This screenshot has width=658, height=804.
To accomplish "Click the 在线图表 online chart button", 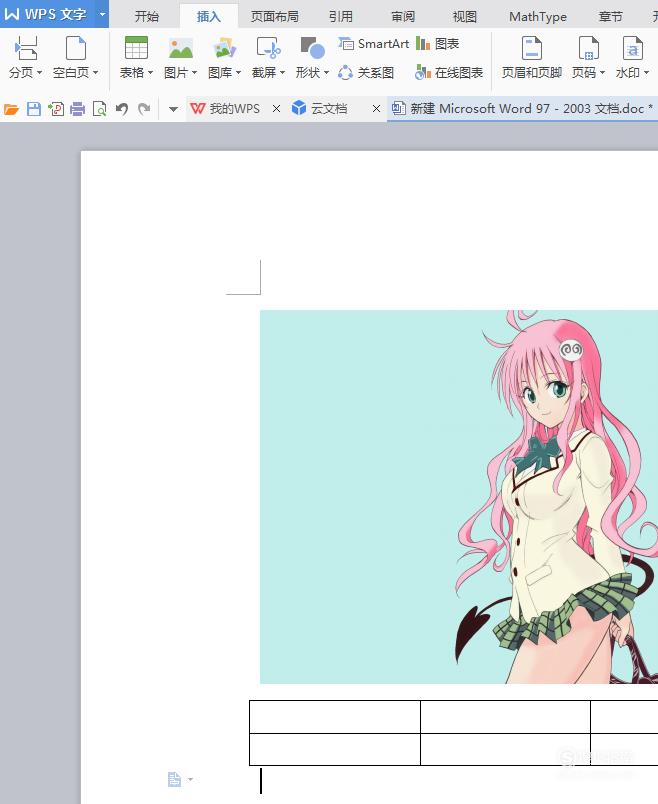I will click(449, 73).
